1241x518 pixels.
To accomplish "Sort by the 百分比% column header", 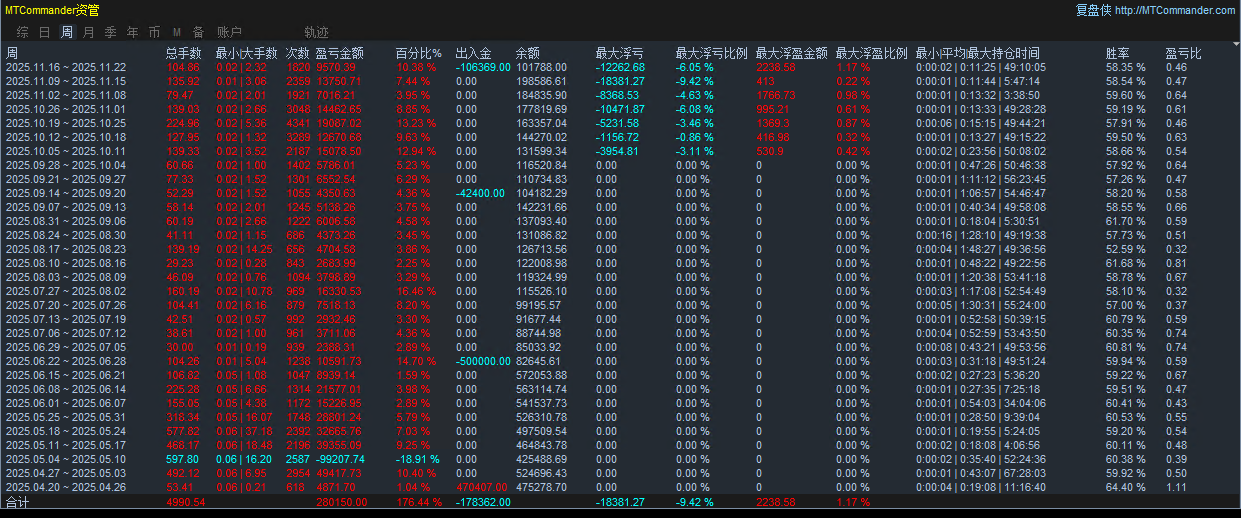I will coord(419,53).
